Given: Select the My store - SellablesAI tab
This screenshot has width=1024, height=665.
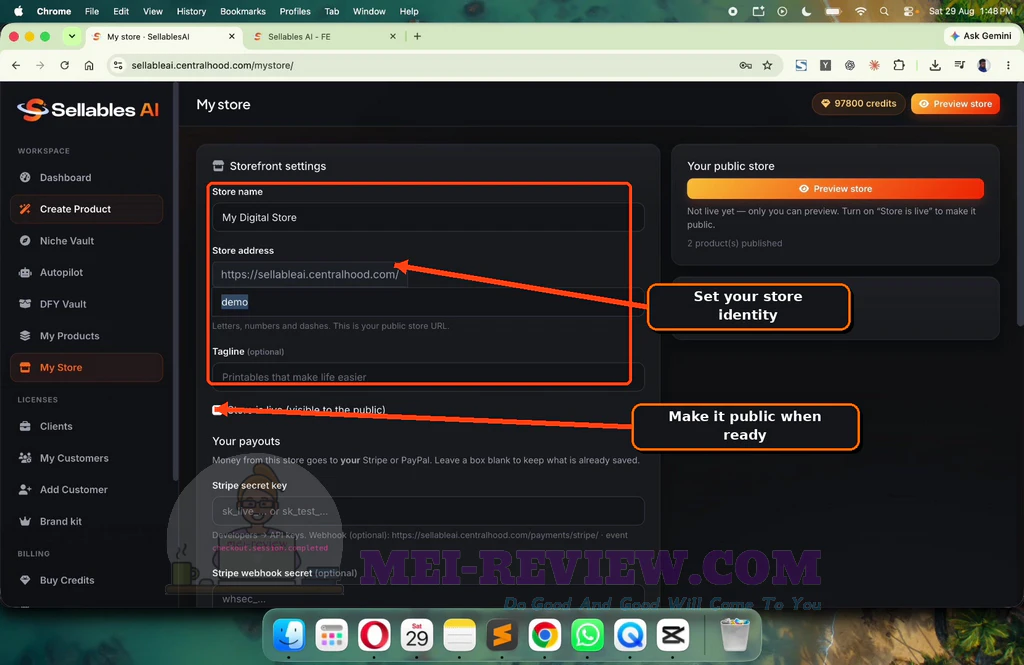Looking at the screenshot, I should tap(163, 37).
